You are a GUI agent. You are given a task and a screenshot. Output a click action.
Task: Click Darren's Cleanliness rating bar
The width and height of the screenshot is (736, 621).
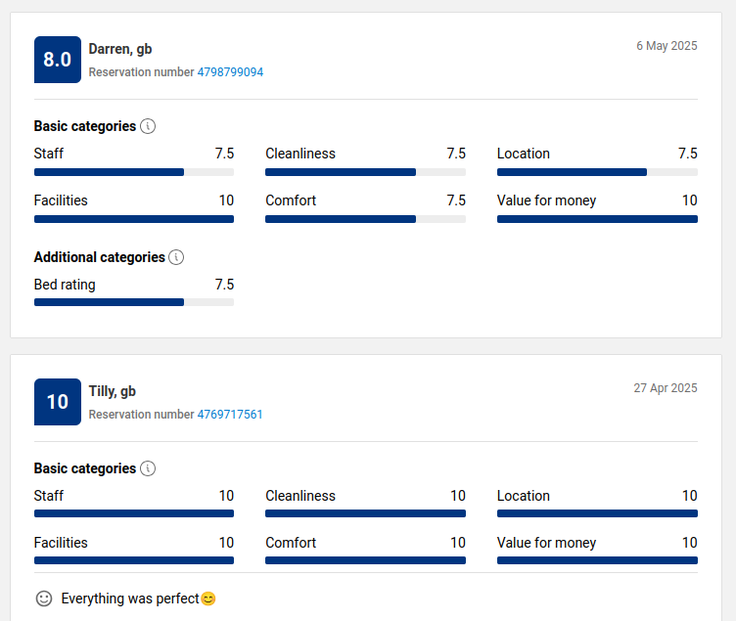tap(365, 172)
